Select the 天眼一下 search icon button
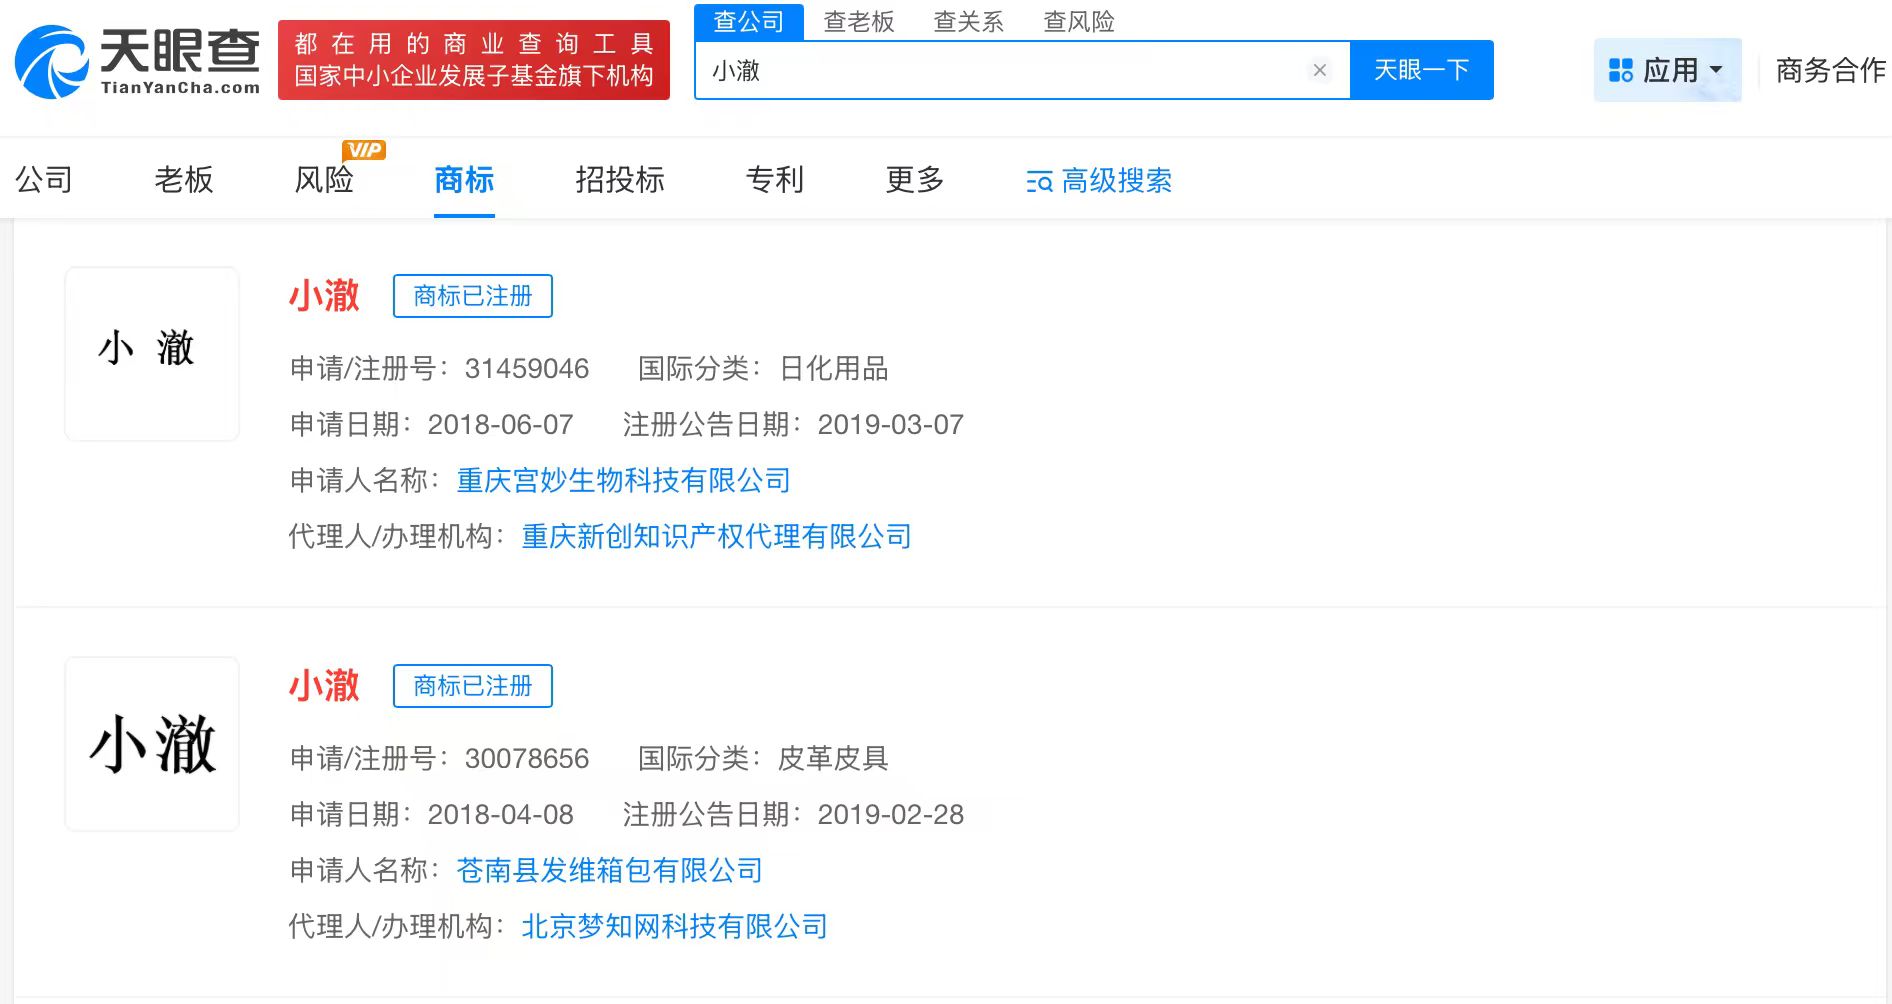1892x1004 pixels. click(x=1421, y=69)
